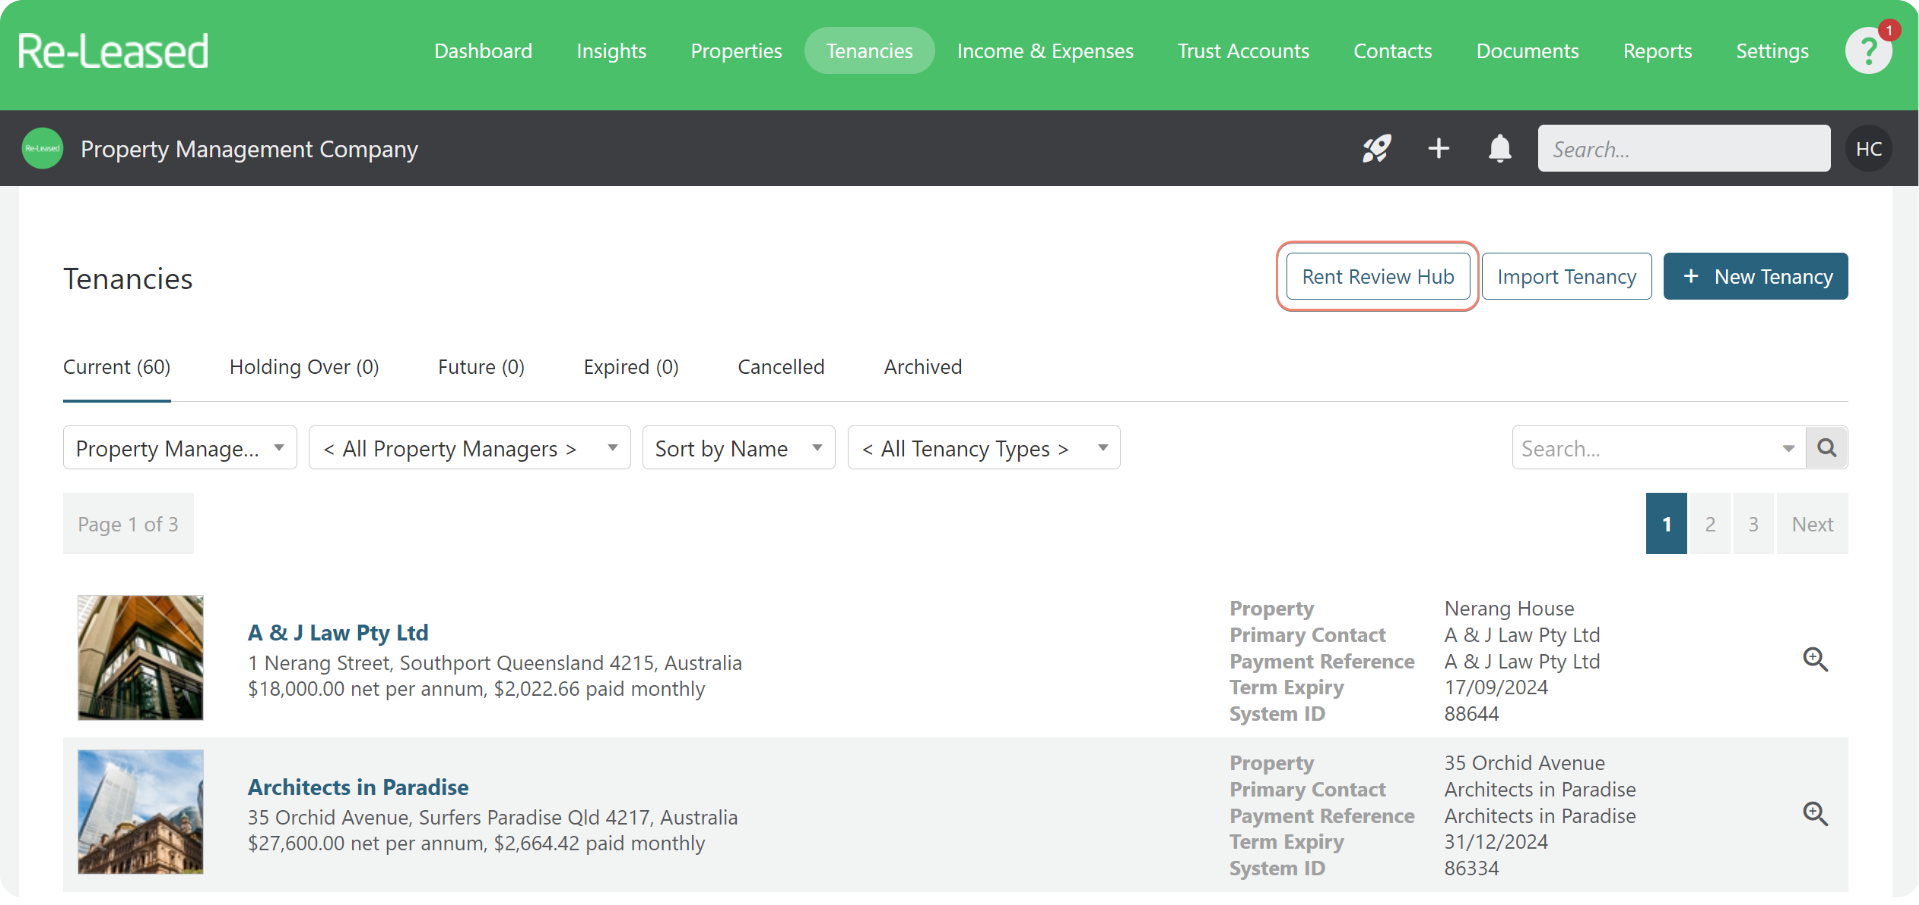Open Settings in top navigation

1772,51
